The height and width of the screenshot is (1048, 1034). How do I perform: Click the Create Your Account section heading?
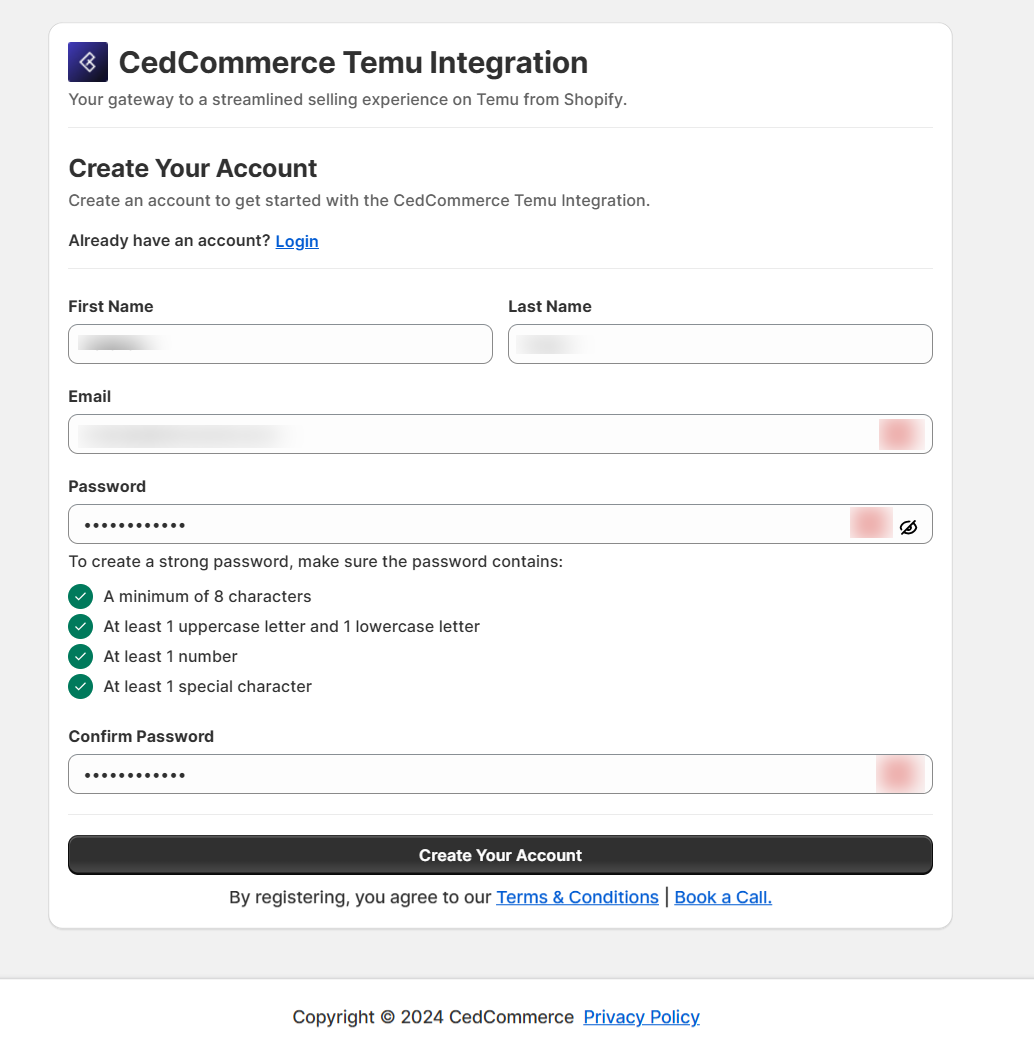coord(192,168)
